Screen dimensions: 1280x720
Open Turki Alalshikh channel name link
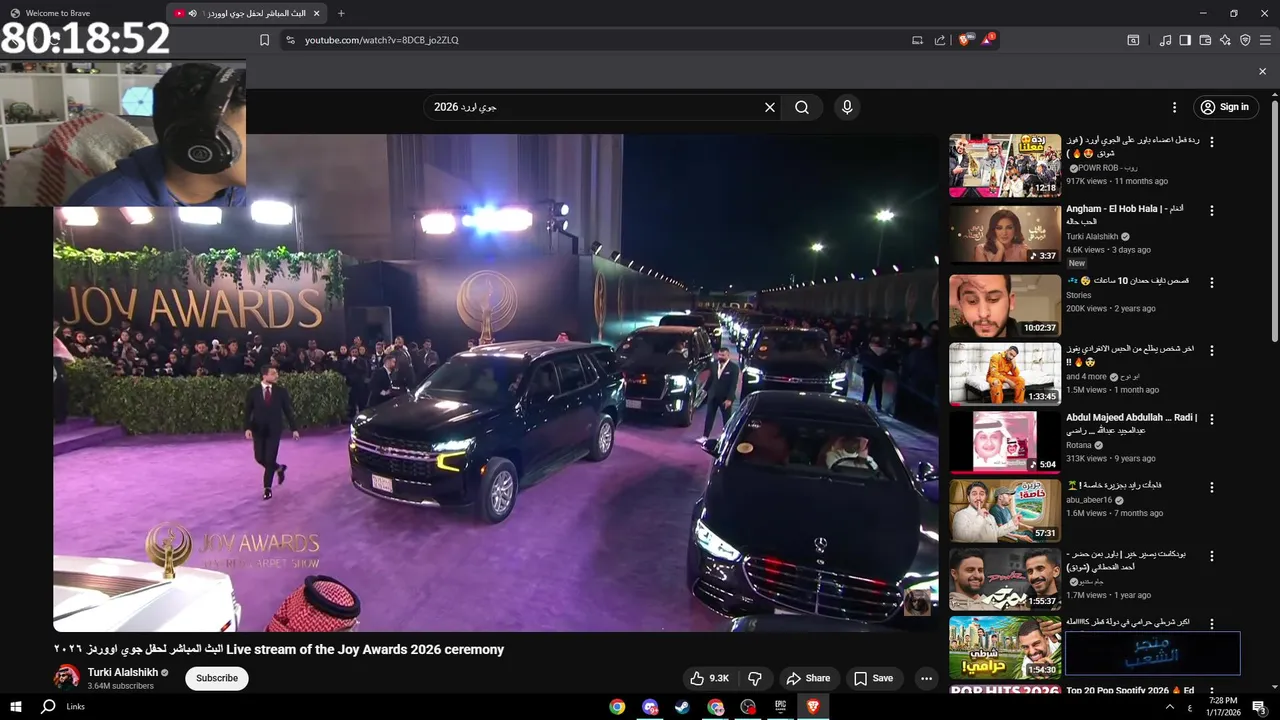[123, 673]
